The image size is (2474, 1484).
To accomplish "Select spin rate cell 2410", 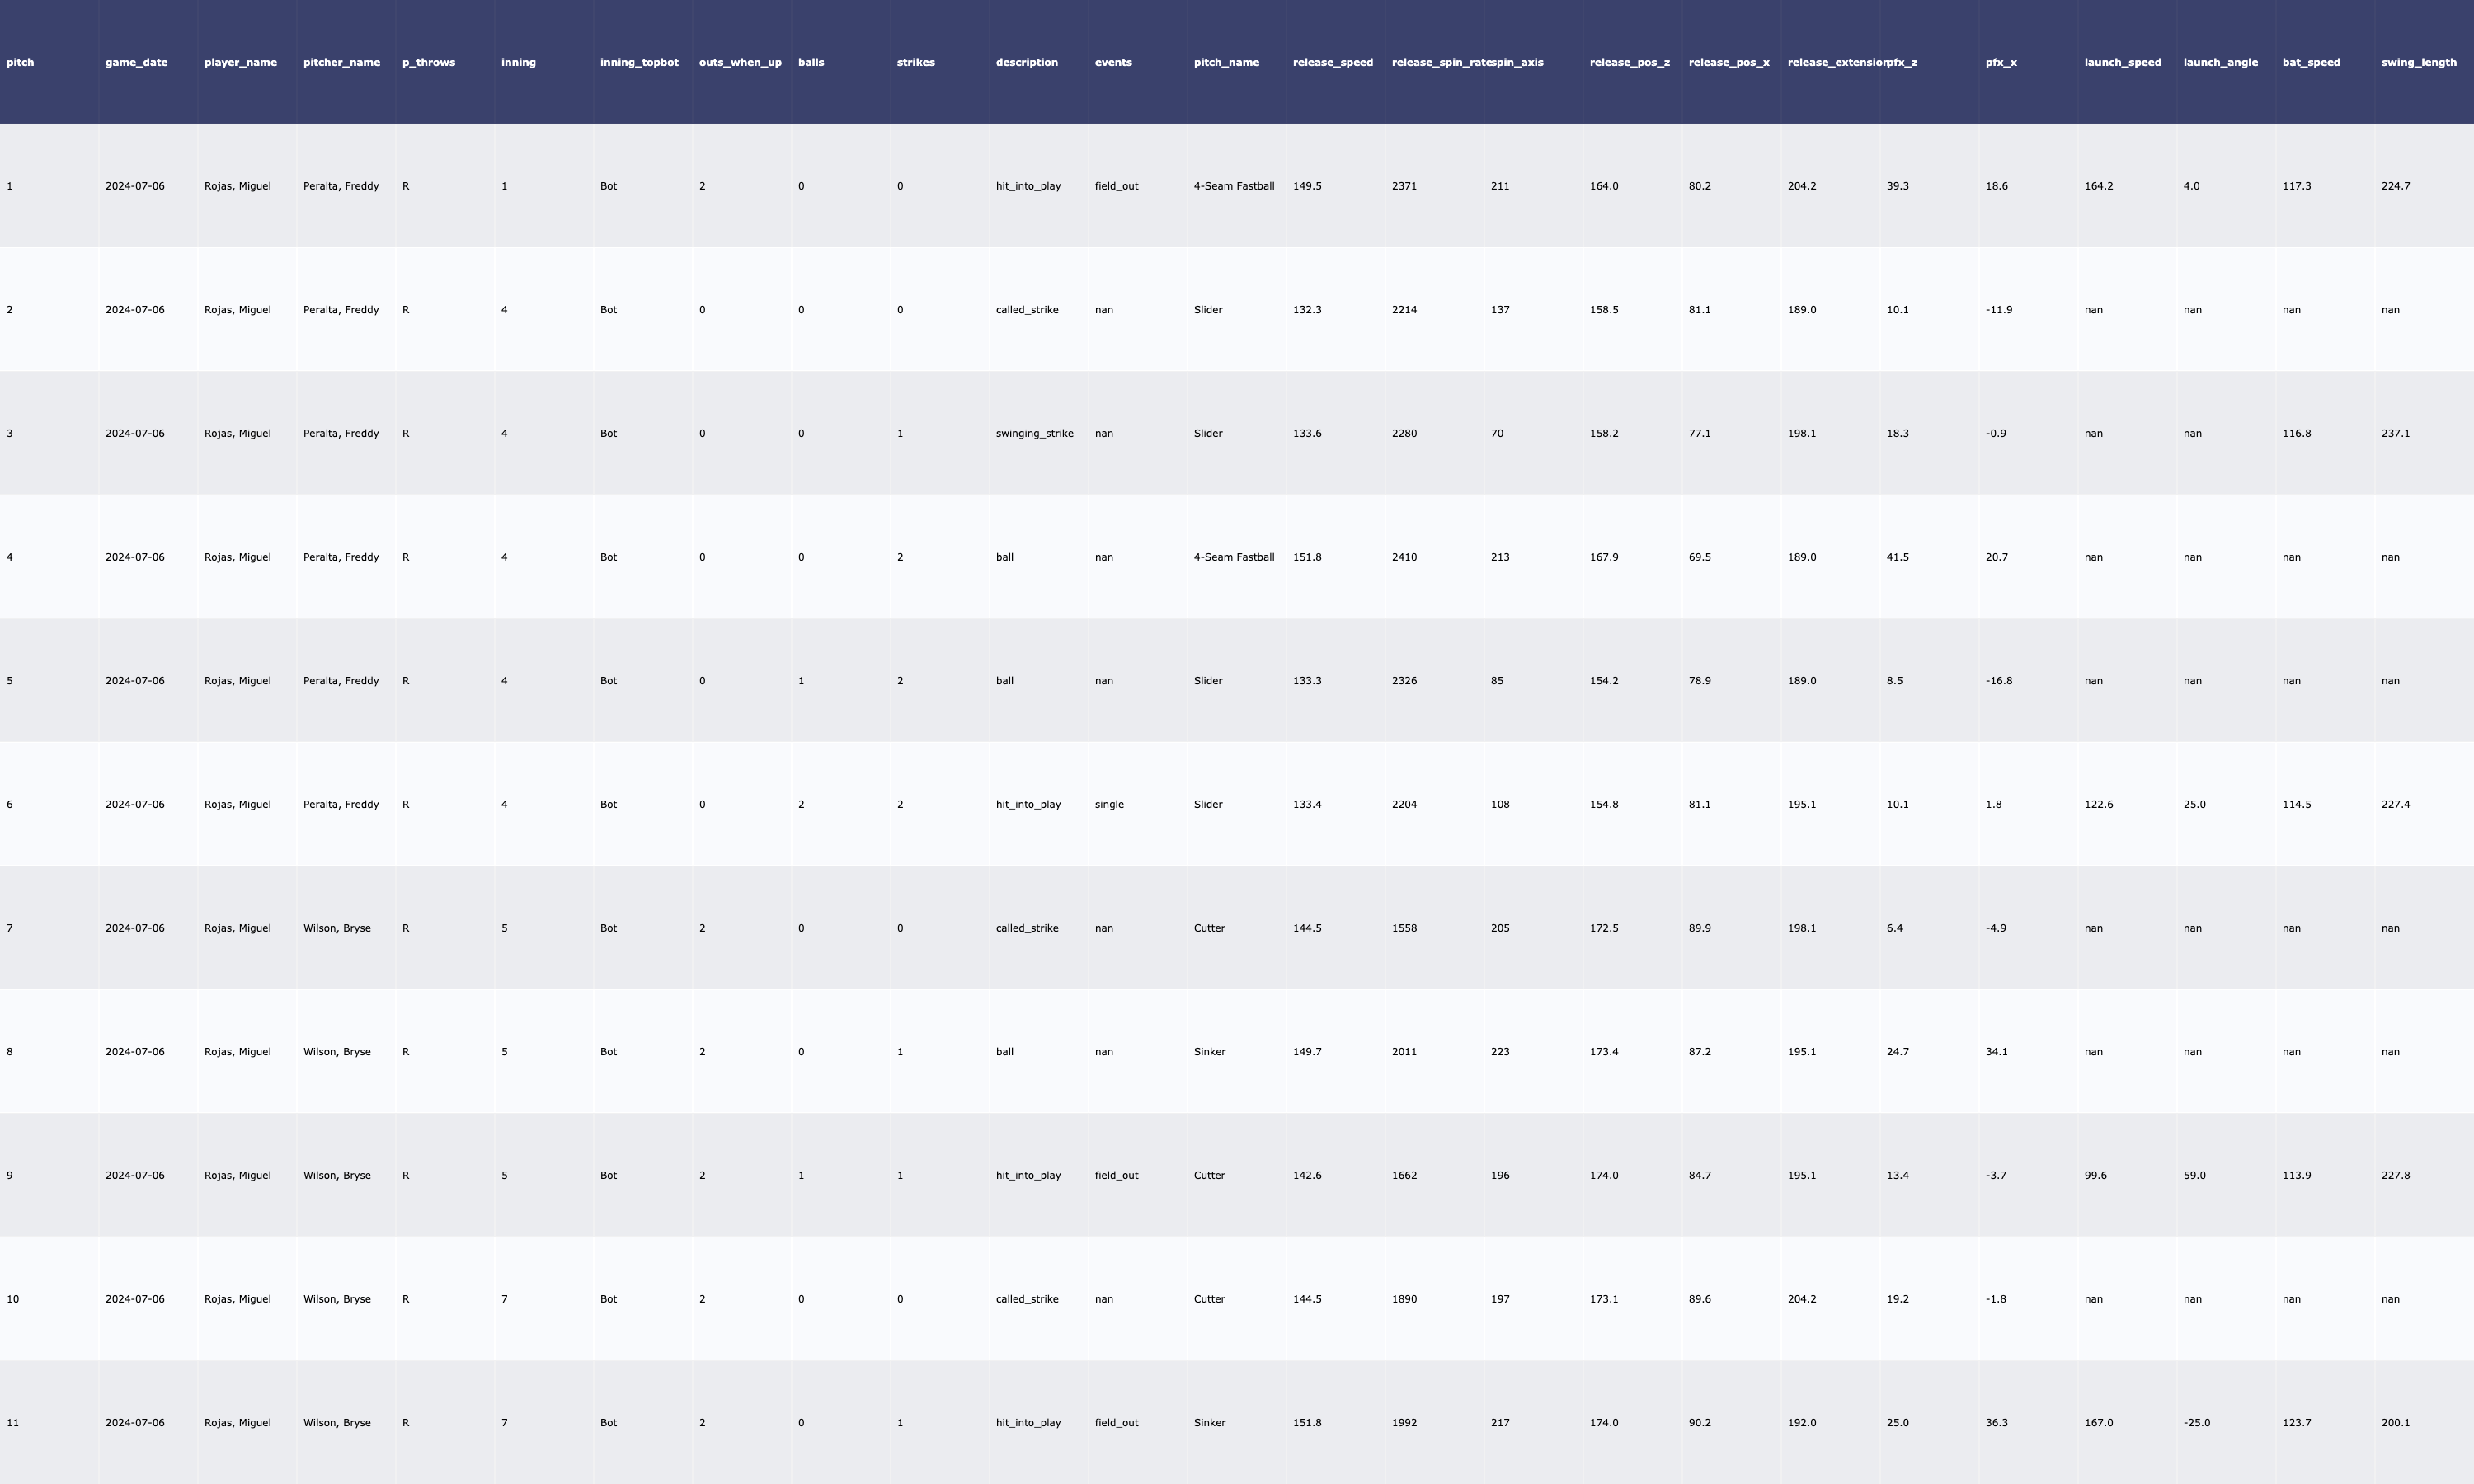I will tap(1404, 557).
